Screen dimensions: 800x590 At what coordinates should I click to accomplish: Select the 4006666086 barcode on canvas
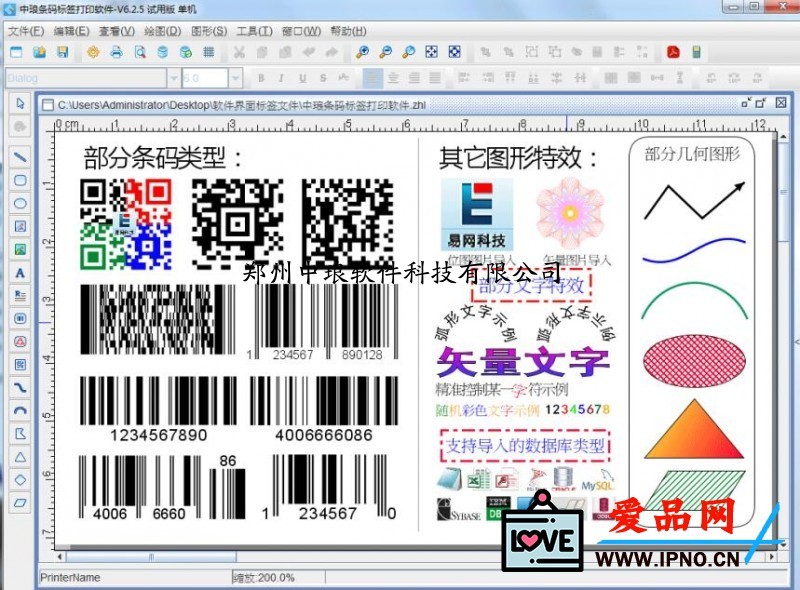[323, 408]
